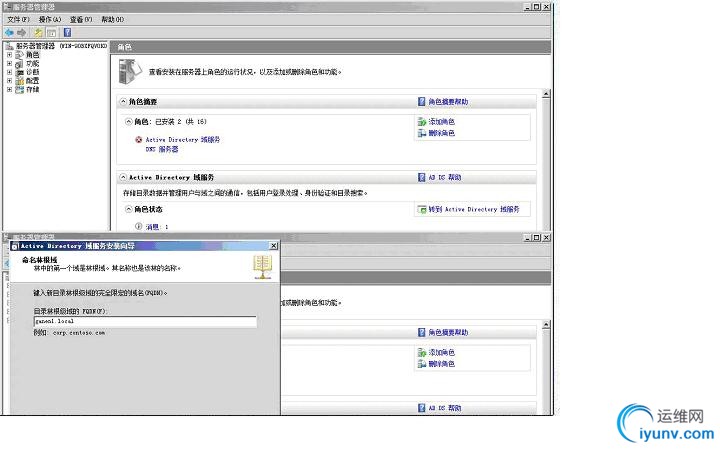Click 转到 Active Directory 域服务 link
Screen dimensions: 720x450
tap(474, 209)
